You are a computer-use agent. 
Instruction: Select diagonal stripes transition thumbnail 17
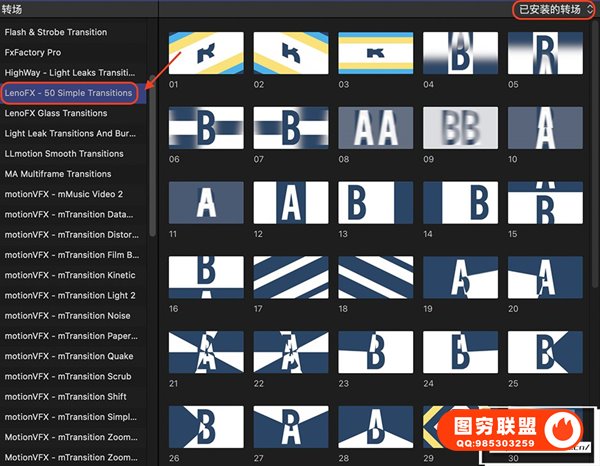pyautogui.click(x=288, y=279)
